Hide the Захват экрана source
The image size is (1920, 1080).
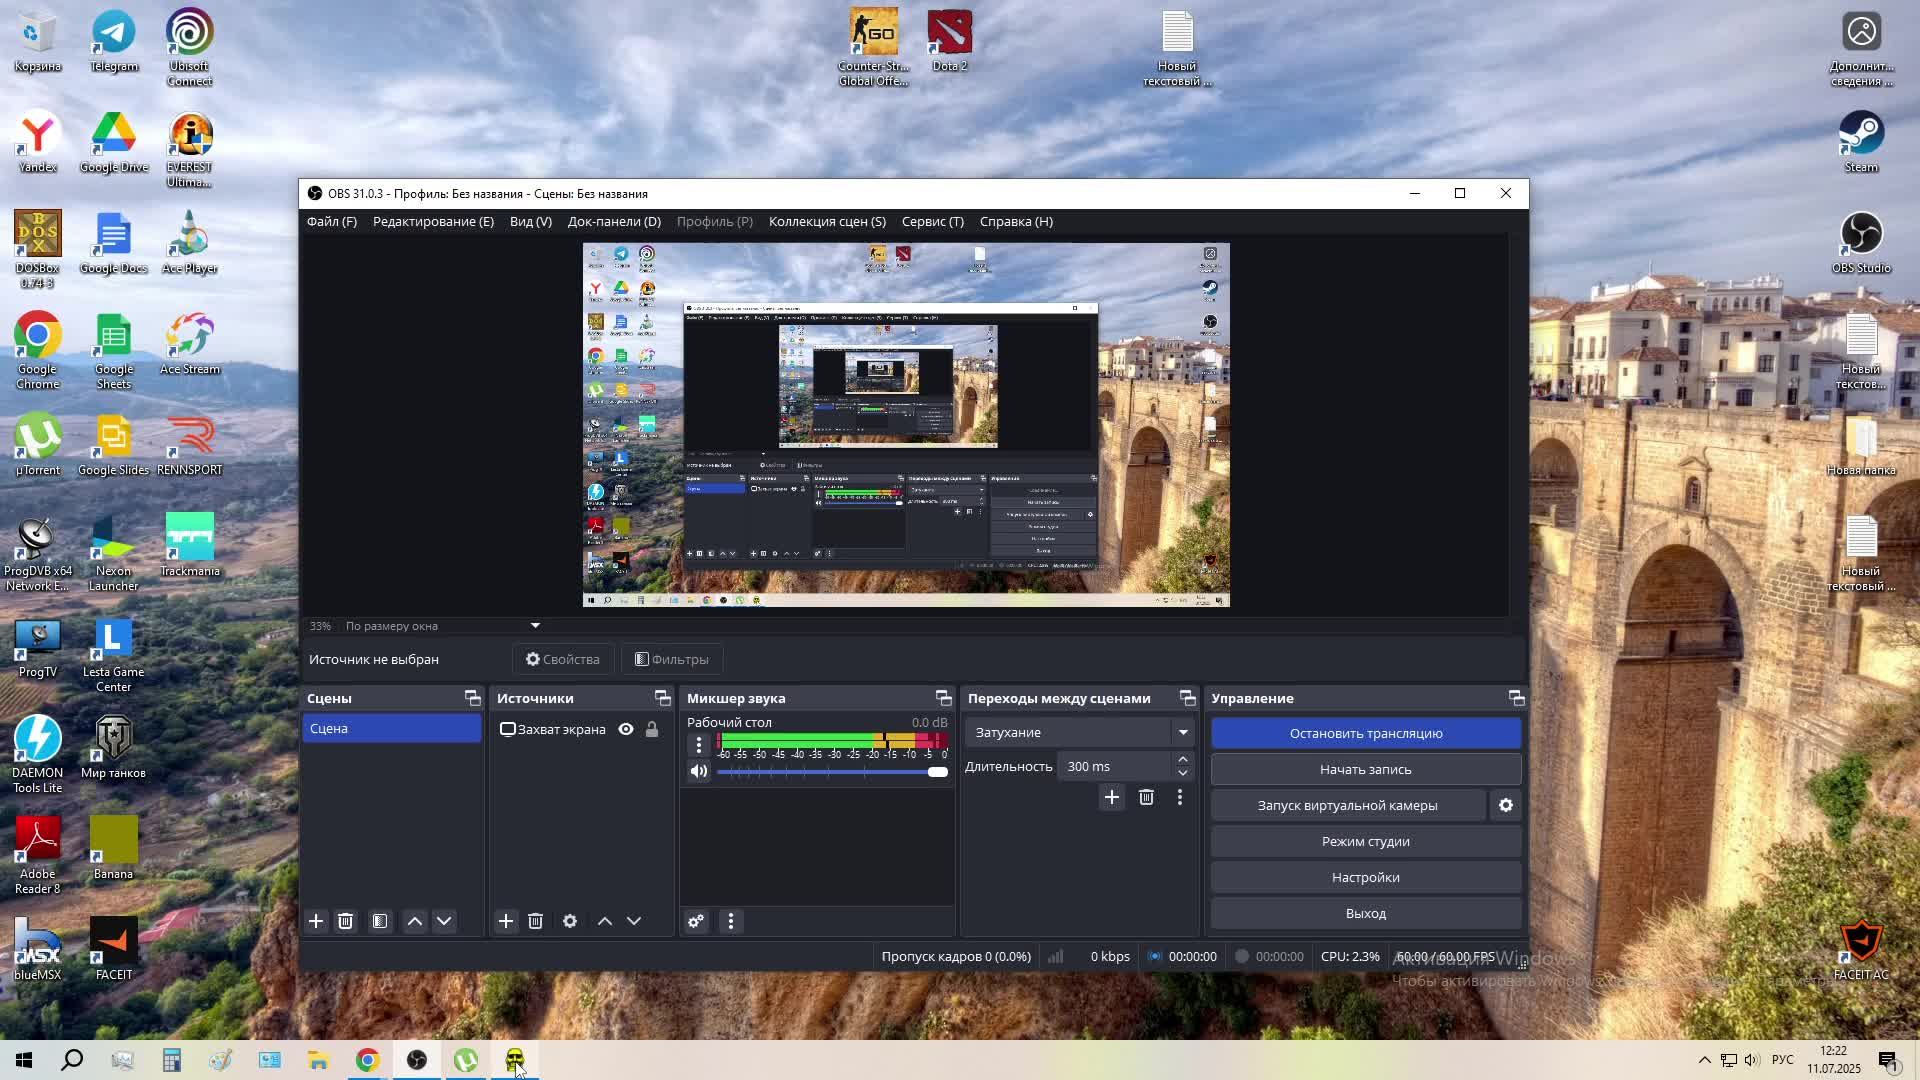pyautogui.click(x=626, y=729)
